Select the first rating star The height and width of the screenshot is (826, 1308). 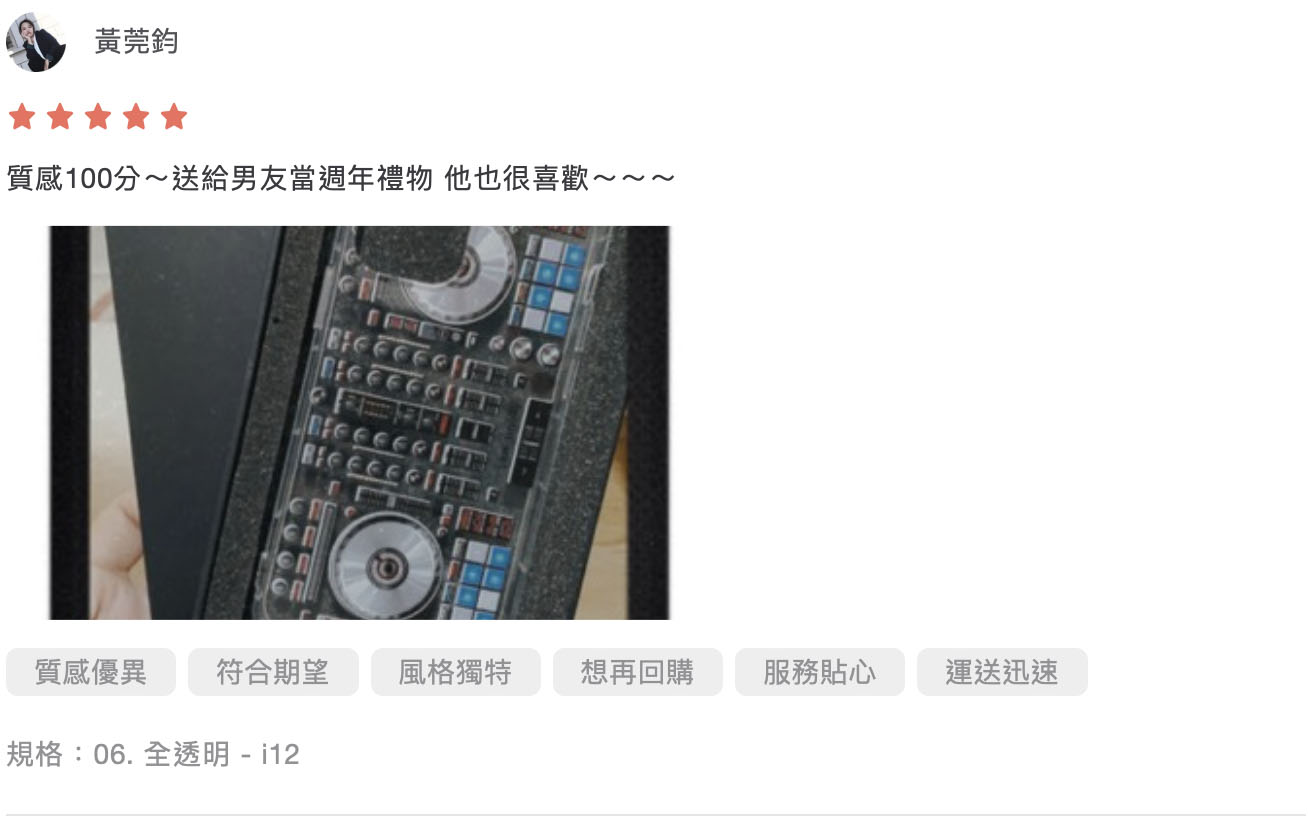tap(22, 117)
